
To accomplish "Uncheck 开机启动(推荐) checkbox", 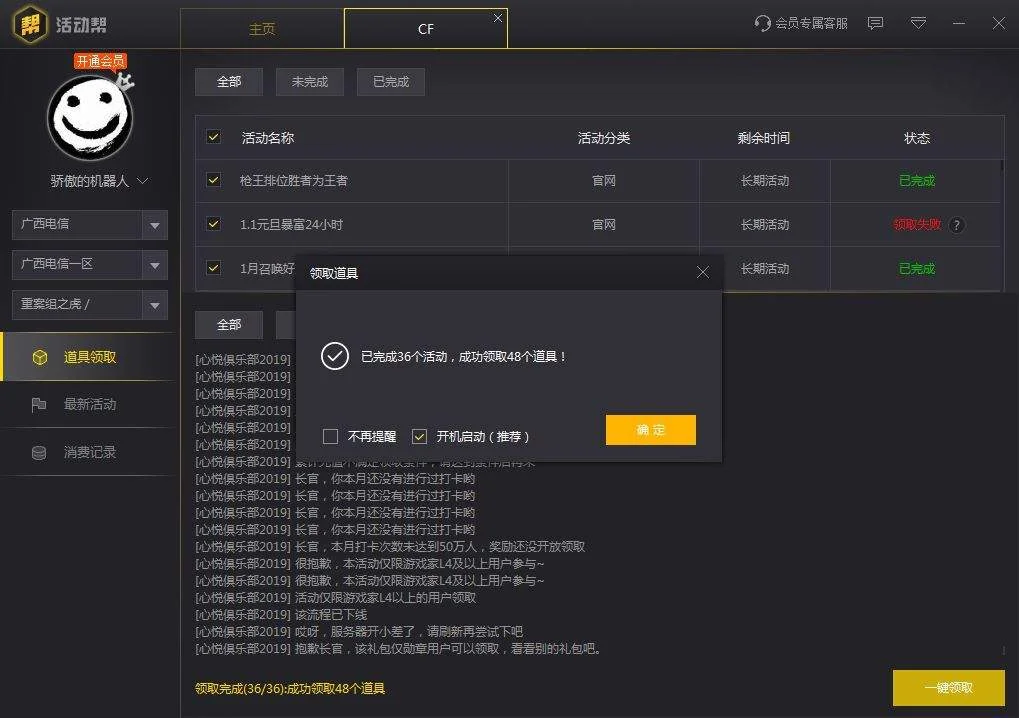I will click(x=420, y=436).
